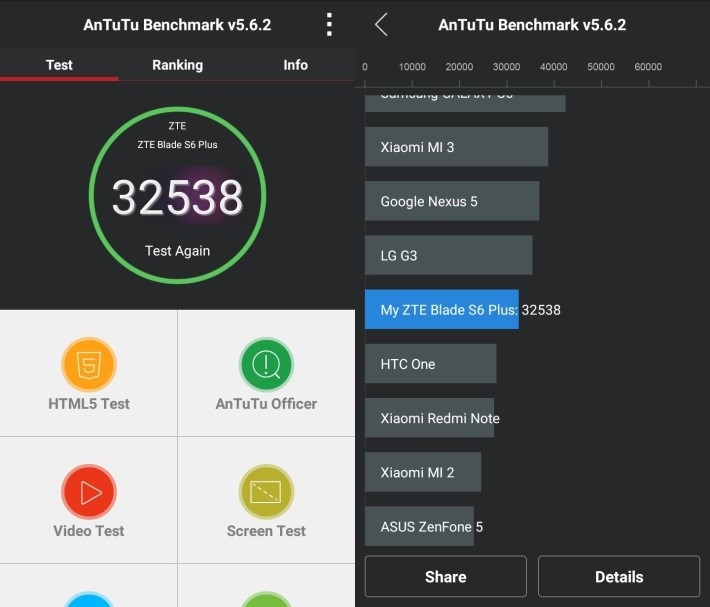Select the Xiaomi MI 3 ranking bar
Image resolution: width=710 pixels, height=607 pixels.
point(456,147)
